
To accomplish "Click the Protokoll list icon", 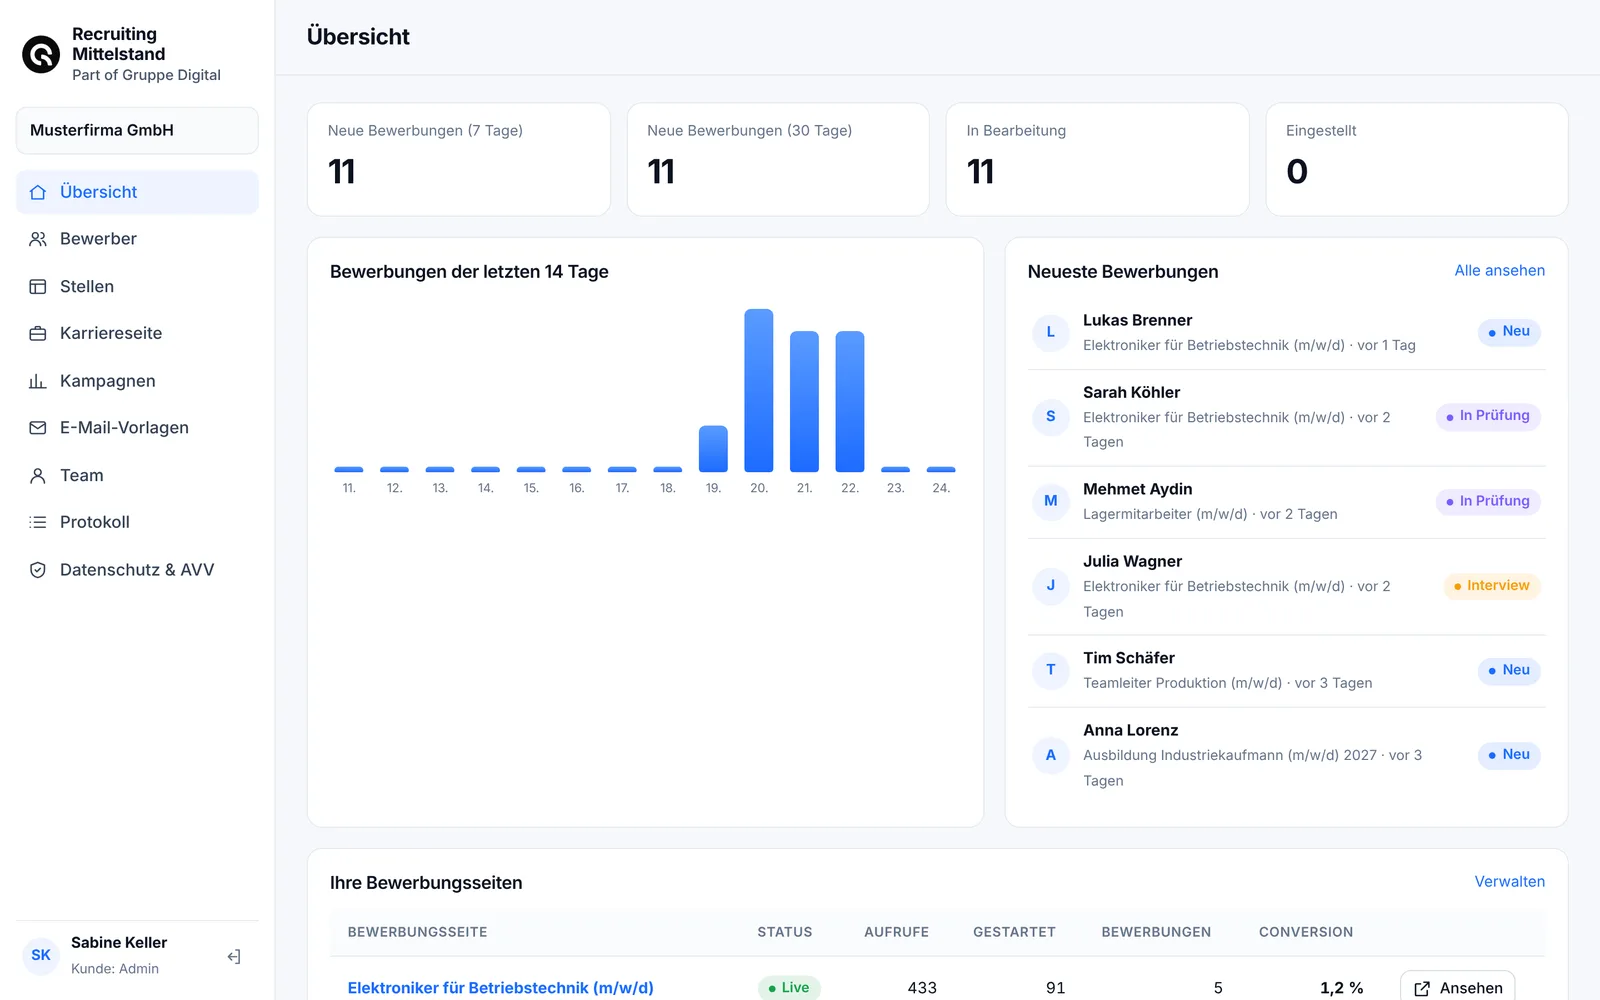I will point(38,522).
